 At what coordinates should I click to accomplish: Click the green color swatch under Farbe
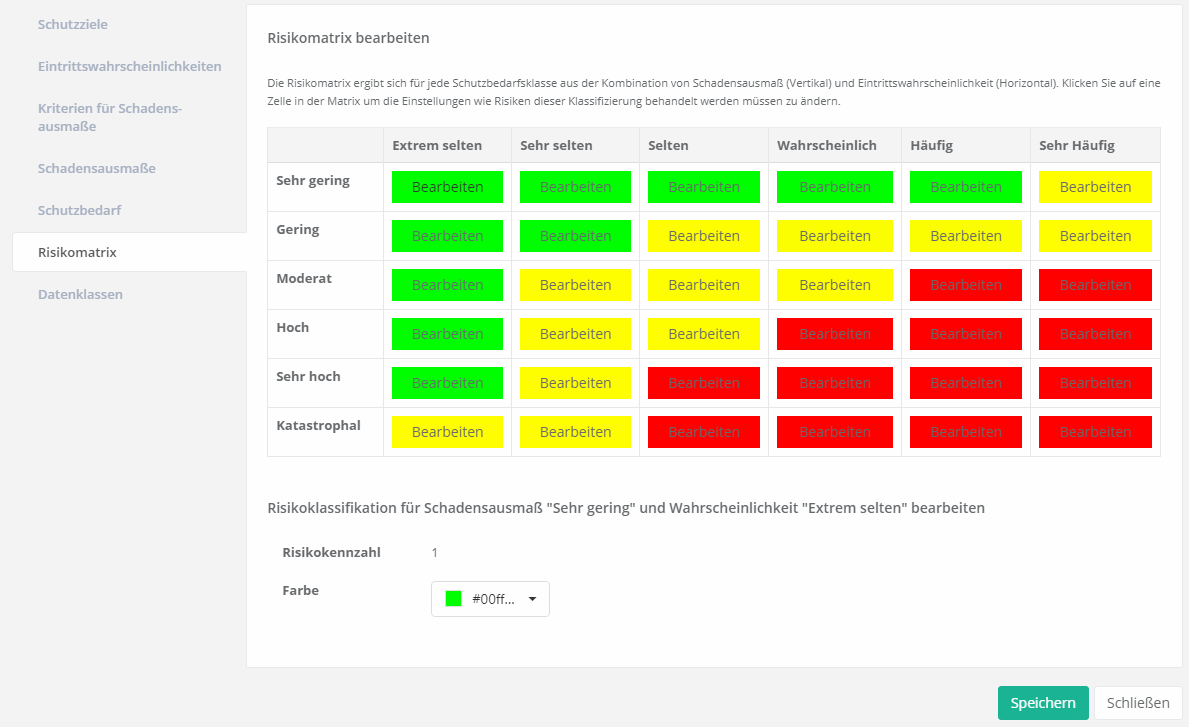tap(453, 599)
